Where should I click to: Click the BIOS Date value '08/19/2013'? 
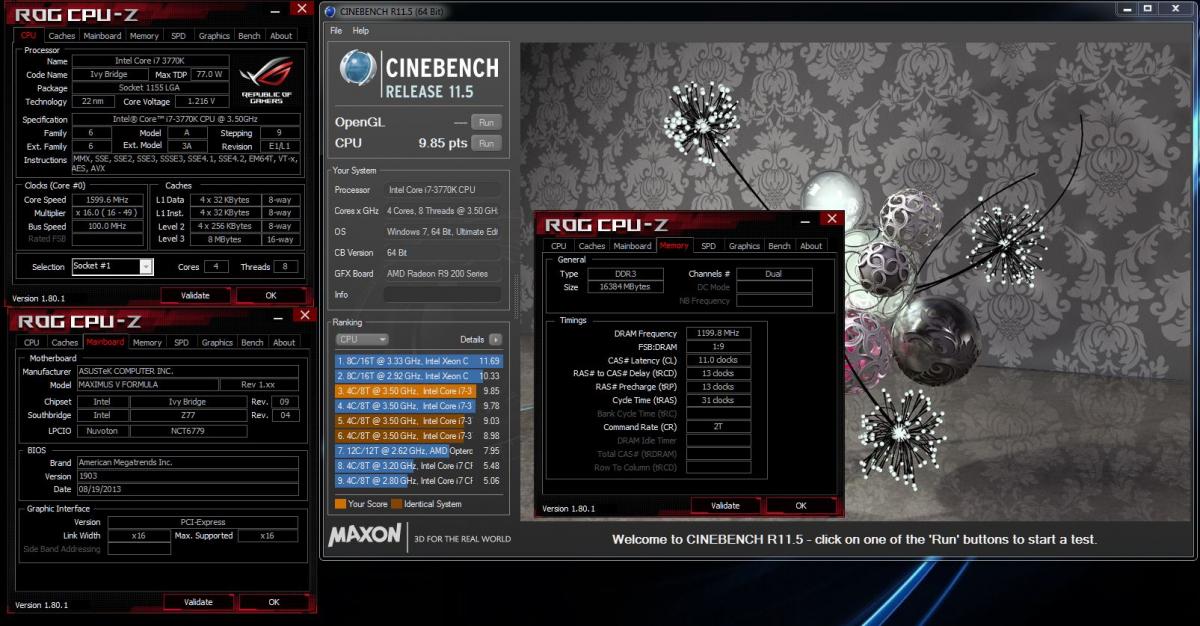[188, 489]
